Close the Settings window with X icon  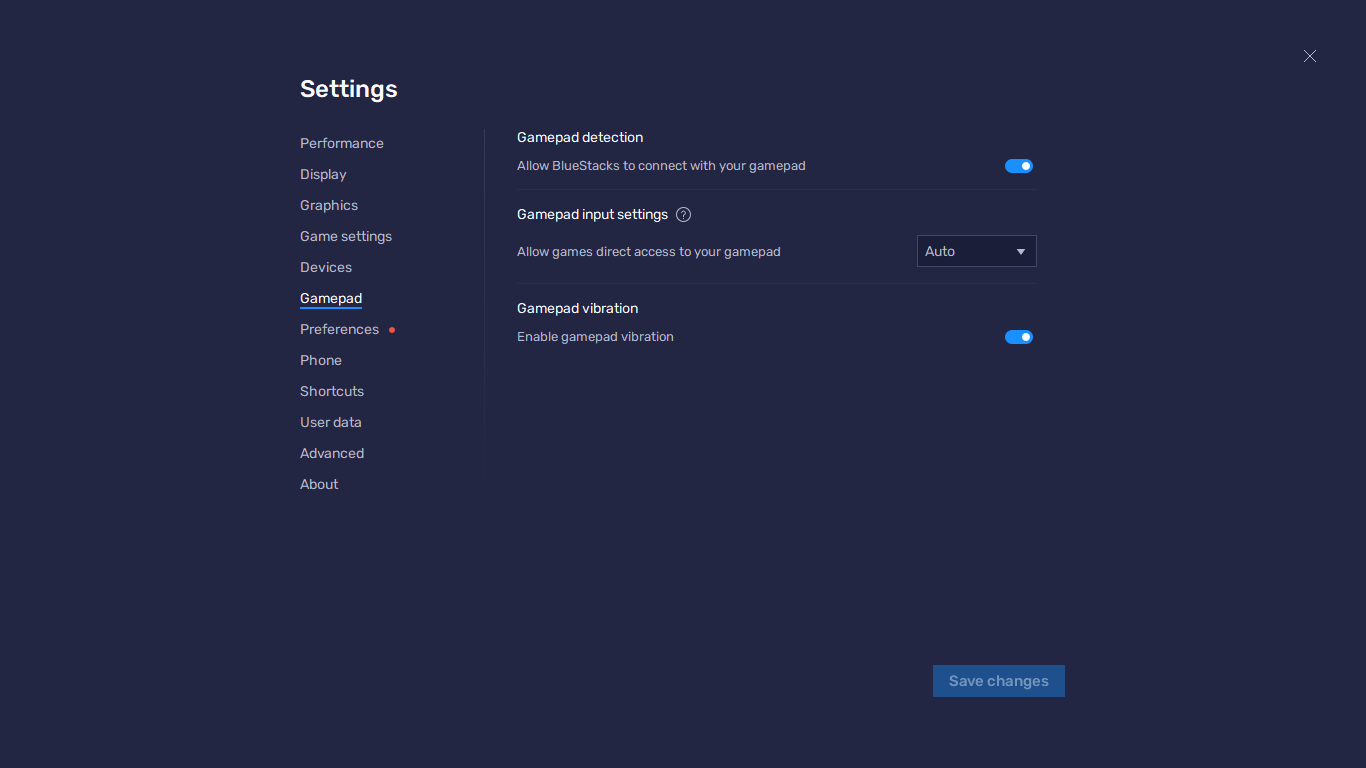tap(1310, 57)
